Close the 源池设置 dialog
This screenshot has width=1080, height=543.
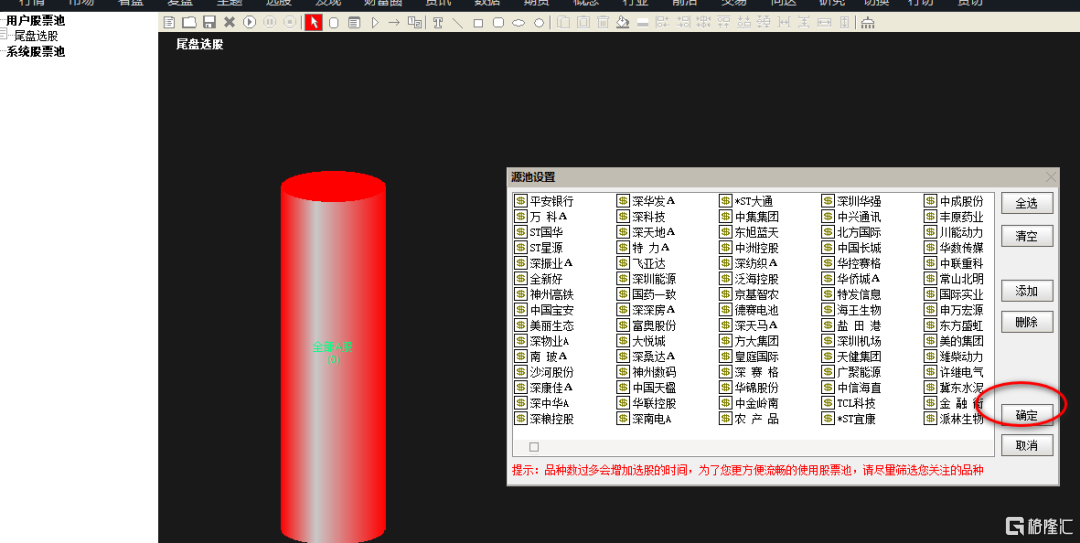(1050, 177)
